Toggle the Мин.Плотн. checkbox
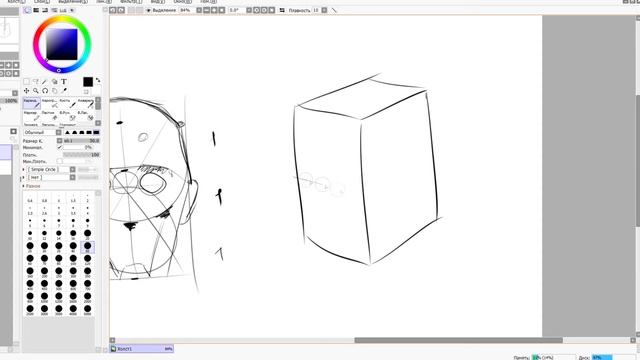Screen dimensions: 640x360 coord(60,161)
